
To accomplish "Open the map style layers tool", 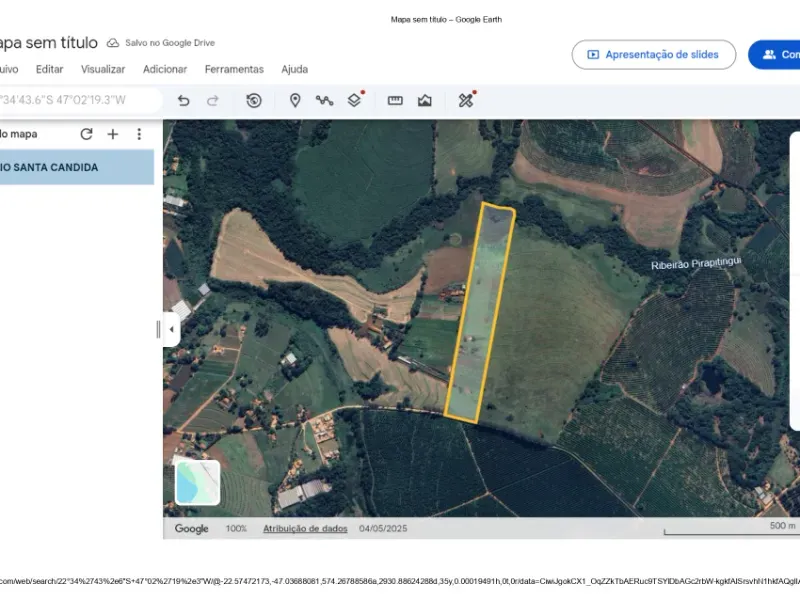I will click(x=353, y=100).
